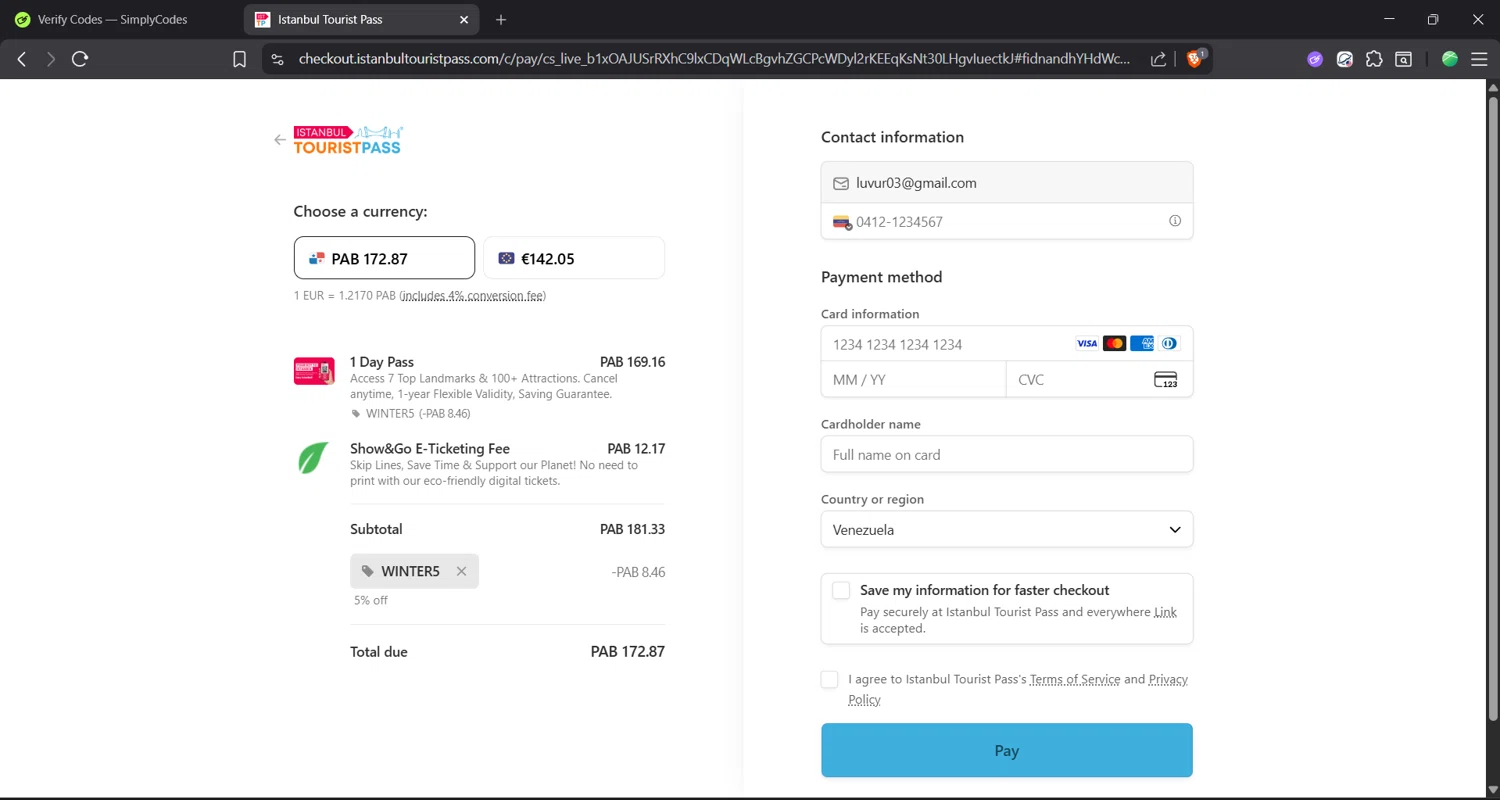The width and height of the screenshot is (1500, 800).
Task: Select the PAB 172.87 currency option
Action: point(384,258)
